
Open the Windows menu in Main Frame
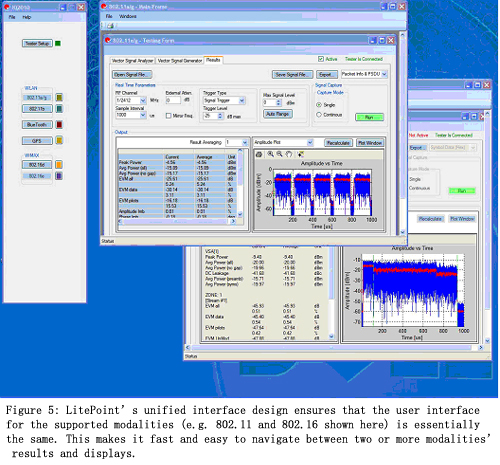128,16
